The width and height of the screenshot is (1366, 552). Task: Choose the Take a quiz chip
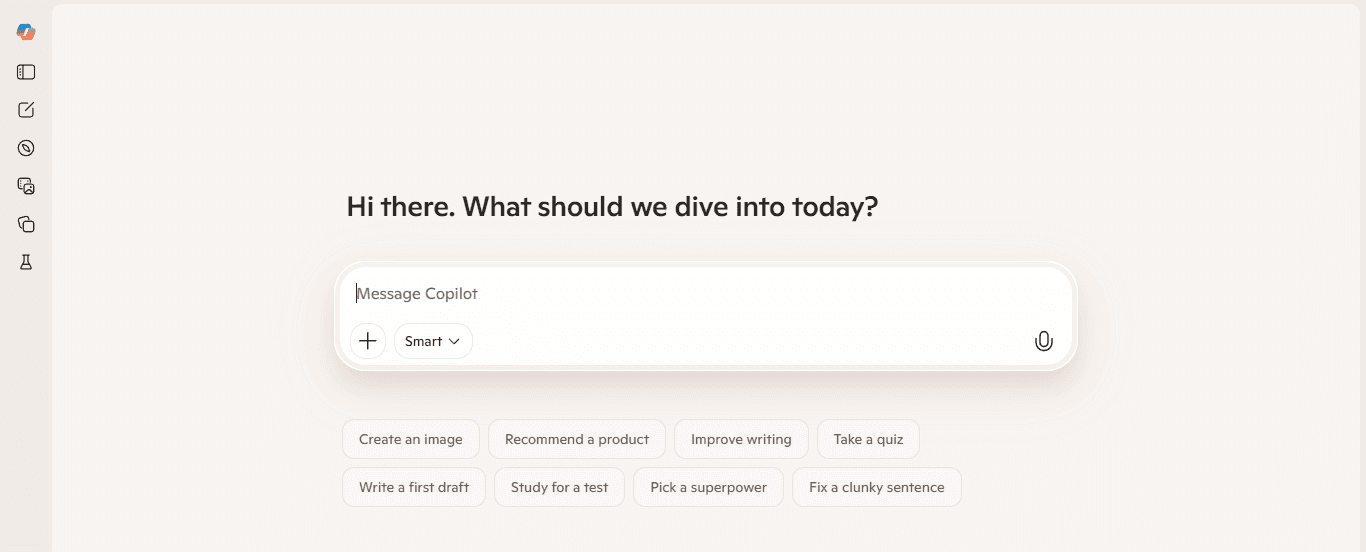(x=868, y=439)
